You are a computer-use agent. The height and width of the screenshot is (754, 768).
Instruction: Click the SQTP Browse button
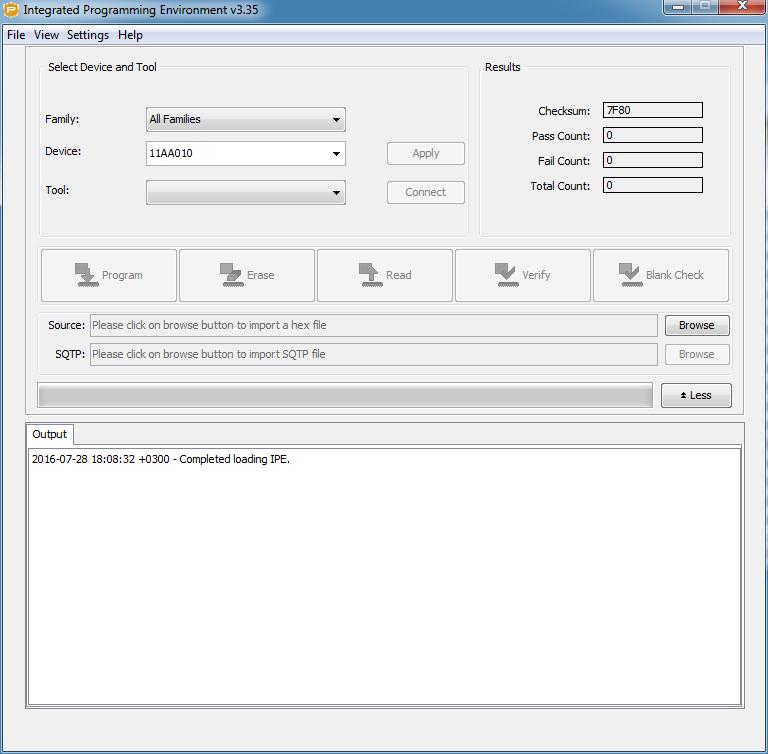697,354
